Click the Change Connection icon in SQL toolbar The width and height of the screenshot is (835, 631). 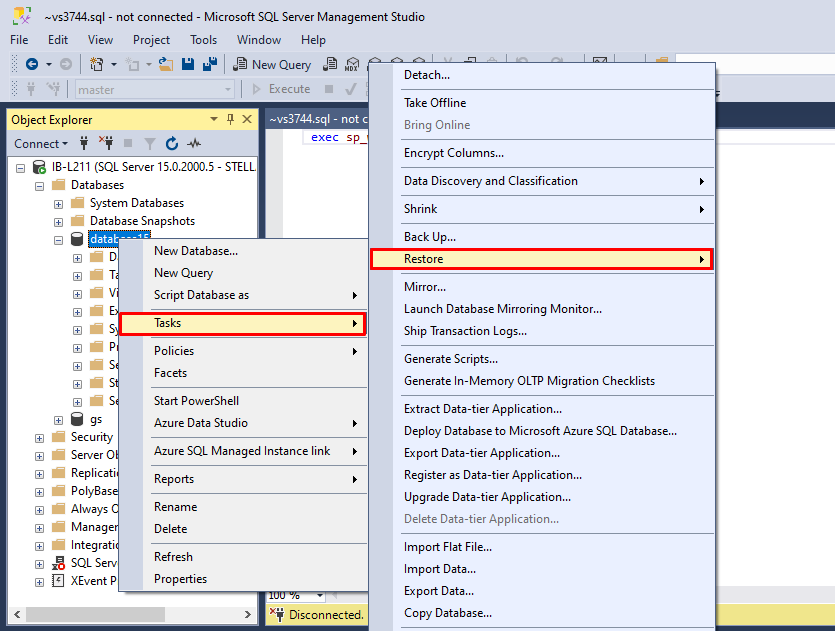[53, 89]
